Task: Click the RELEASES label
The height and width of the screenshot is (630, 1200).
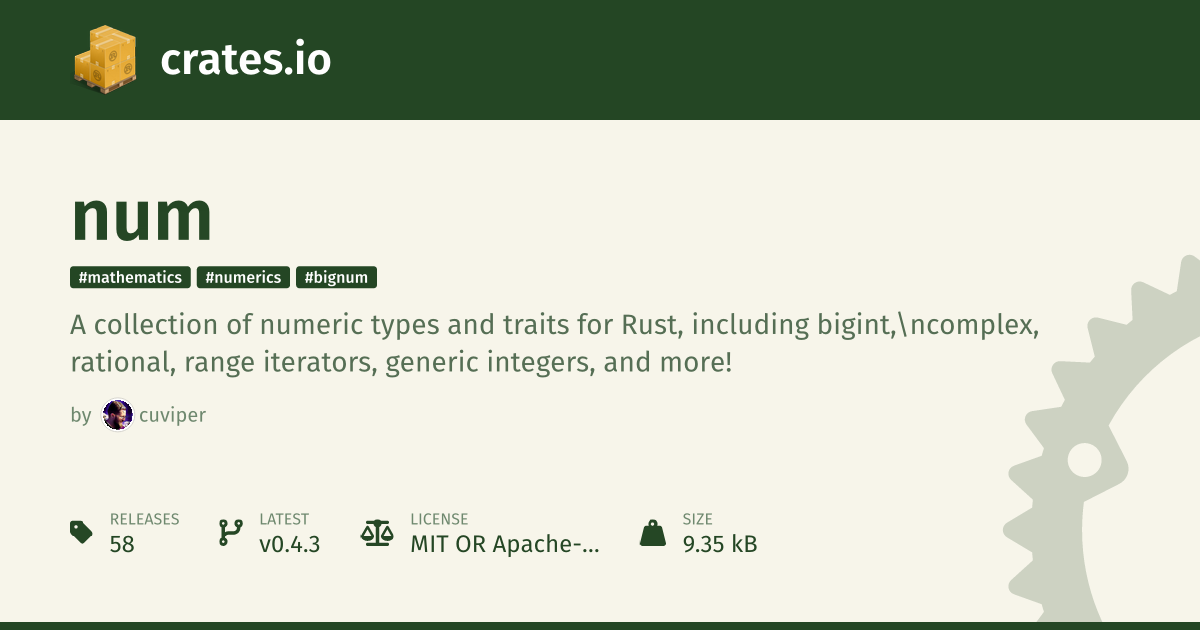Action: coord(144,519)
